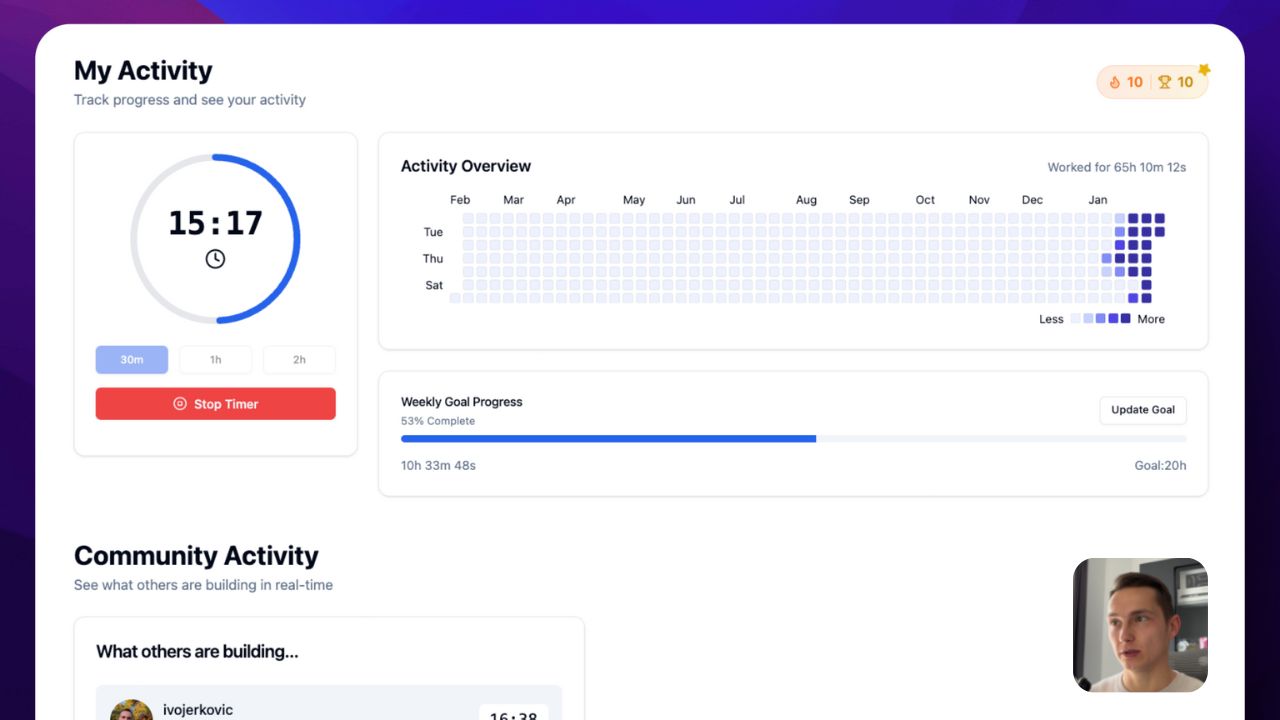Click the ivojerkovic profile avatar

click(x=131, y=710)
